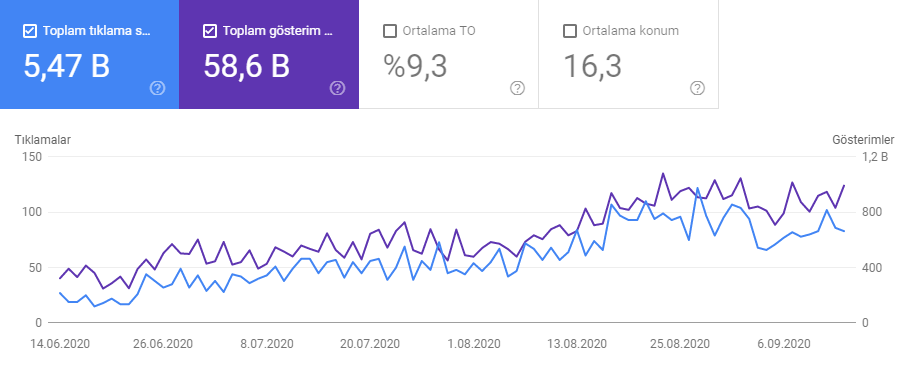Open help icon on total clicks card

coord(157,88)
